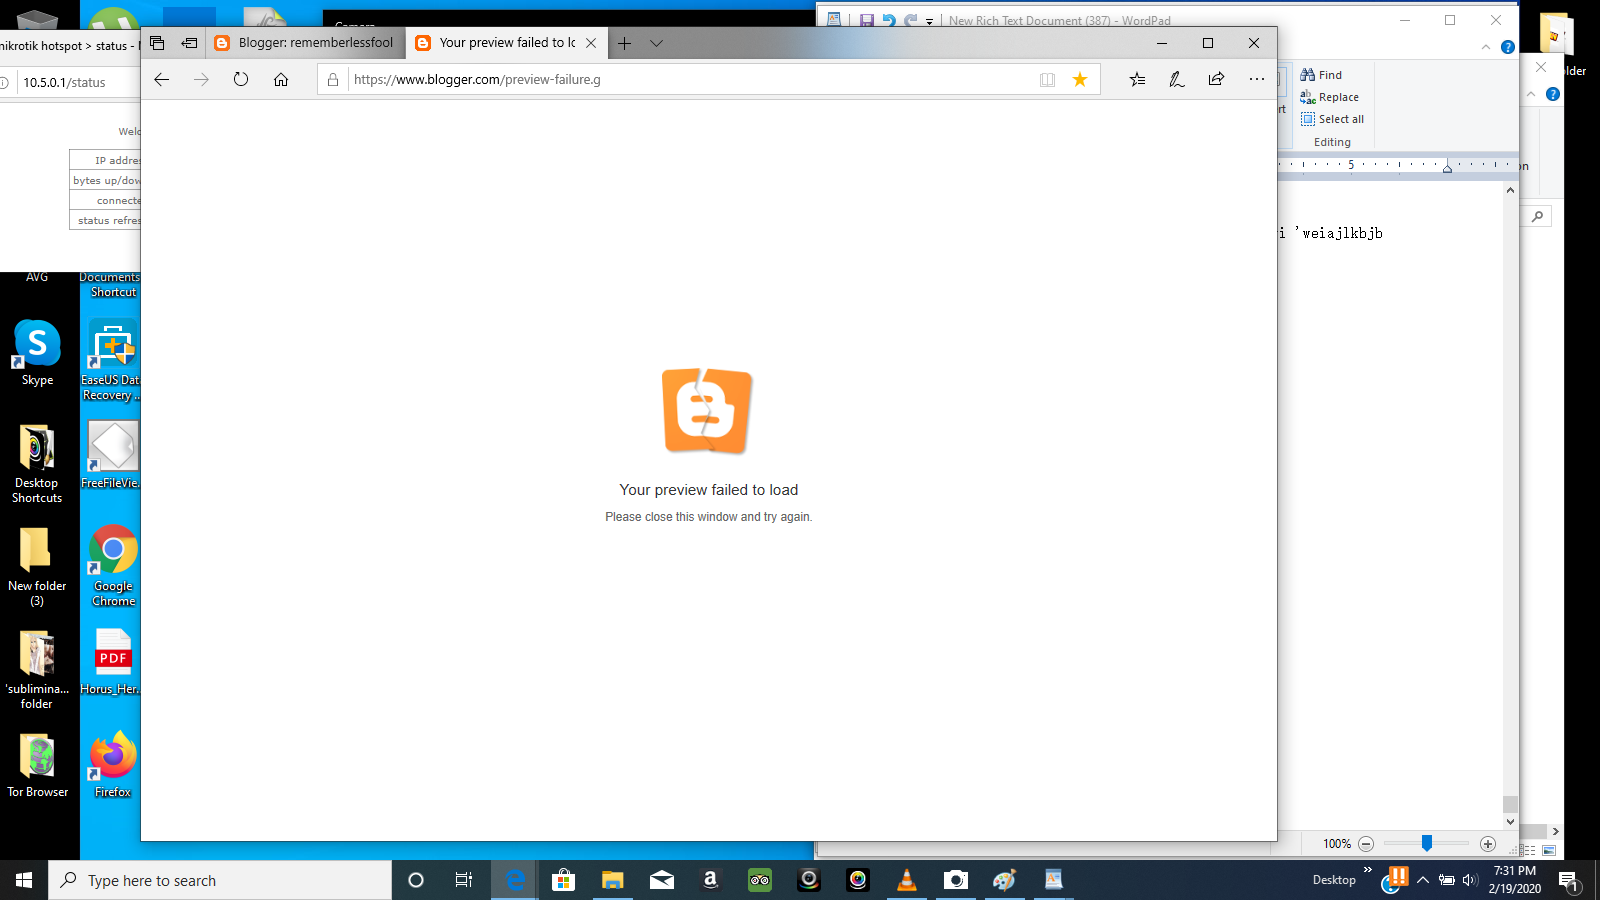Open a new Edge tab
Image resolution: width=1600 pixels, height=900 pixels.
624,43
